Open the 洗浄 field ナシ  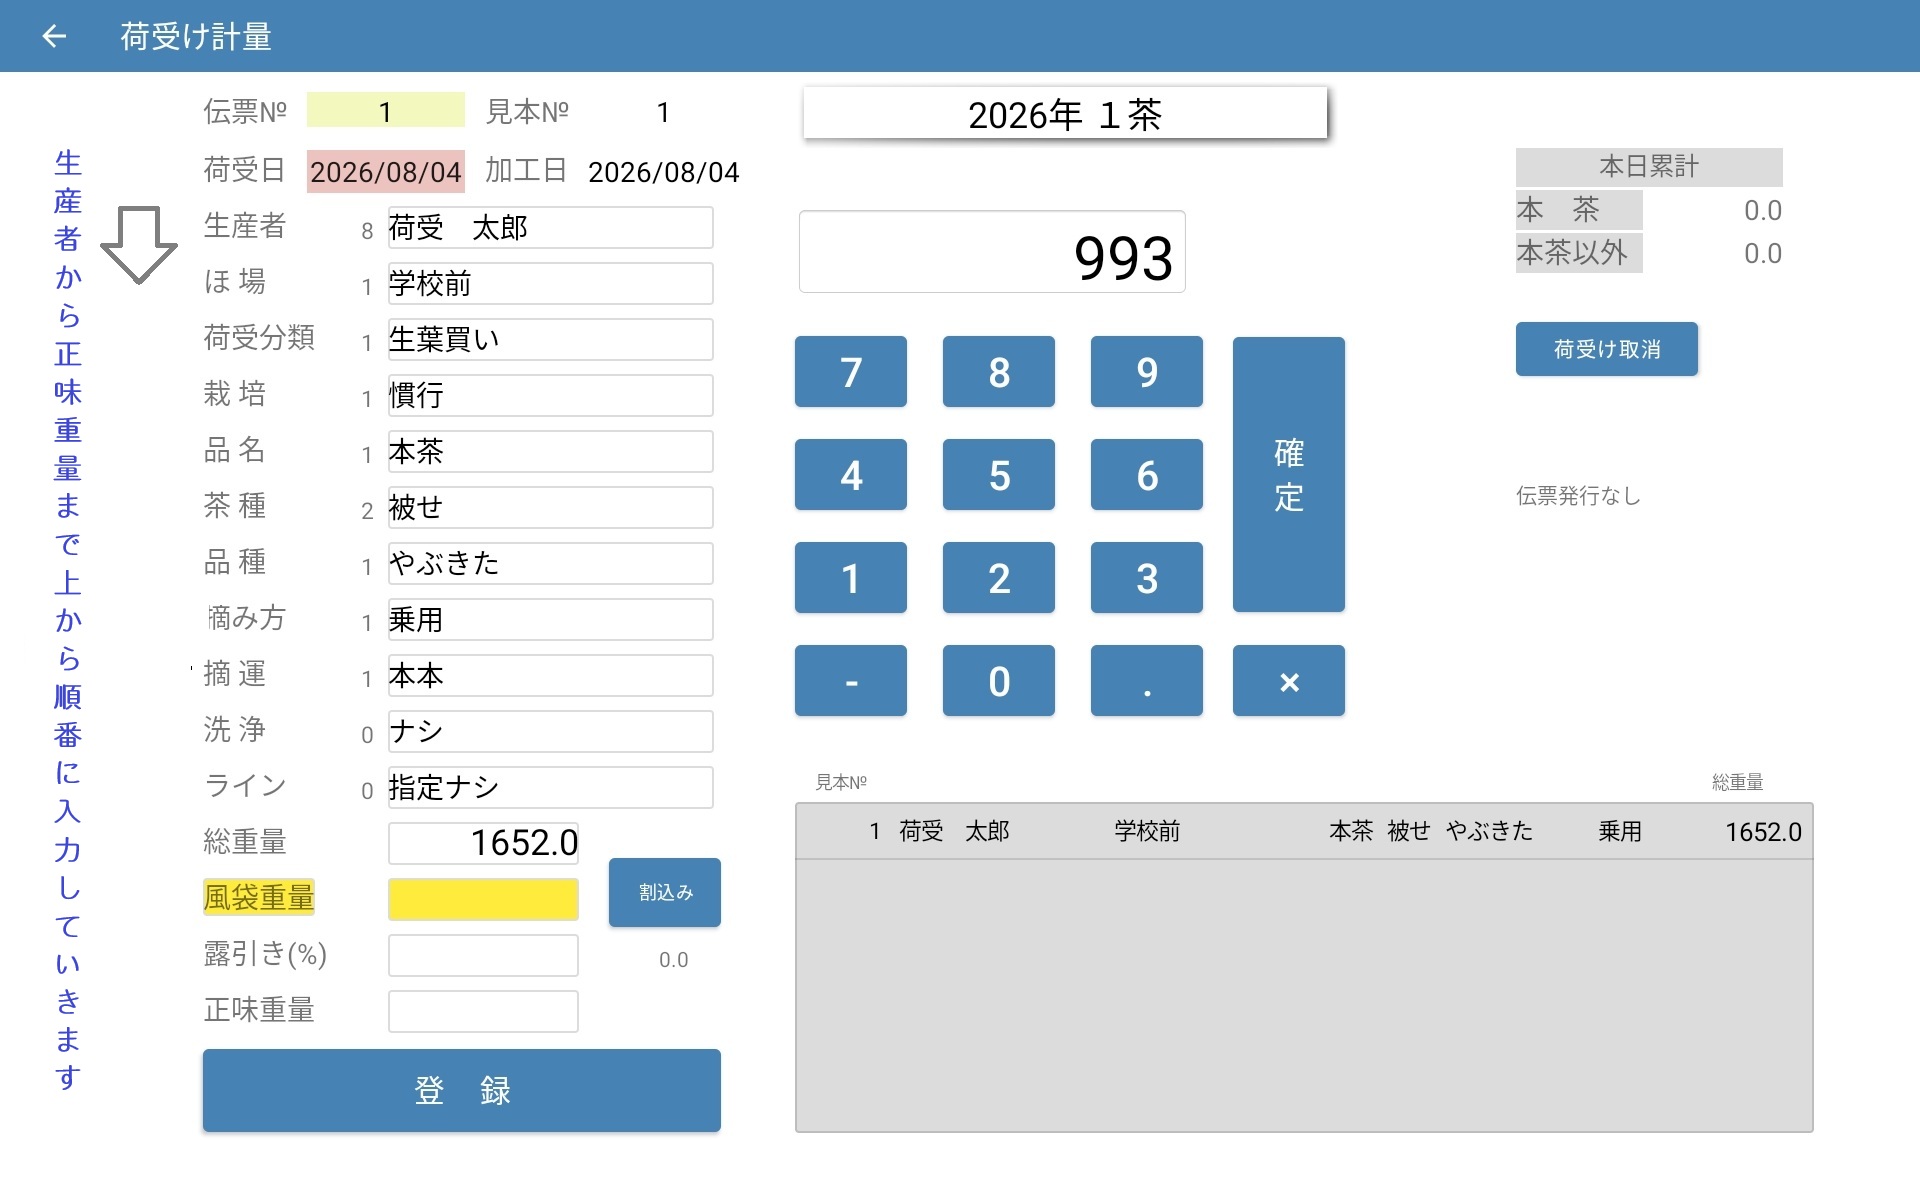[550, 732]
